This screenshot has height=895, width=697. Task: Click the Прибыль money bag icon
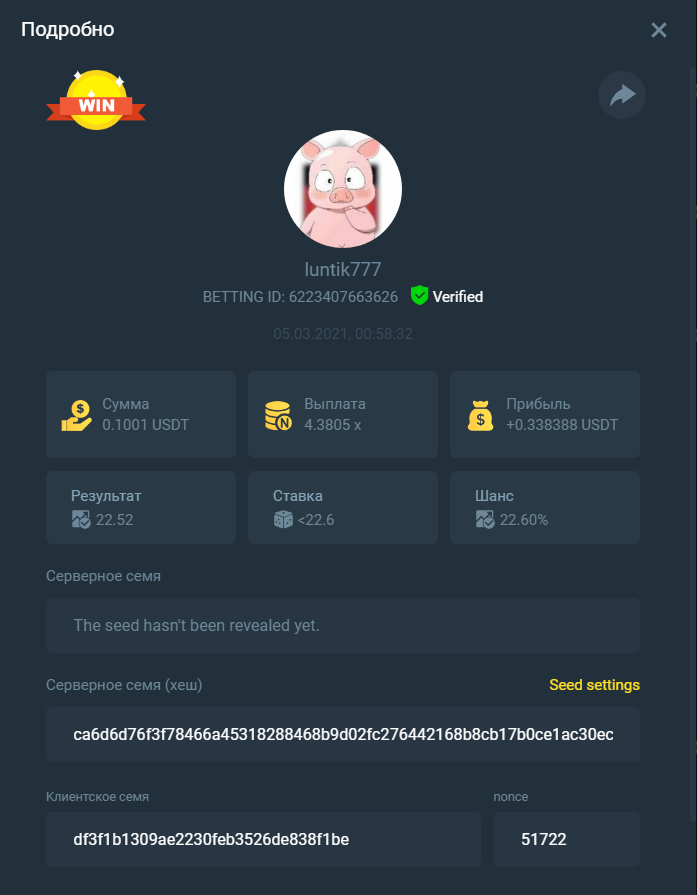tap(481, 416)
